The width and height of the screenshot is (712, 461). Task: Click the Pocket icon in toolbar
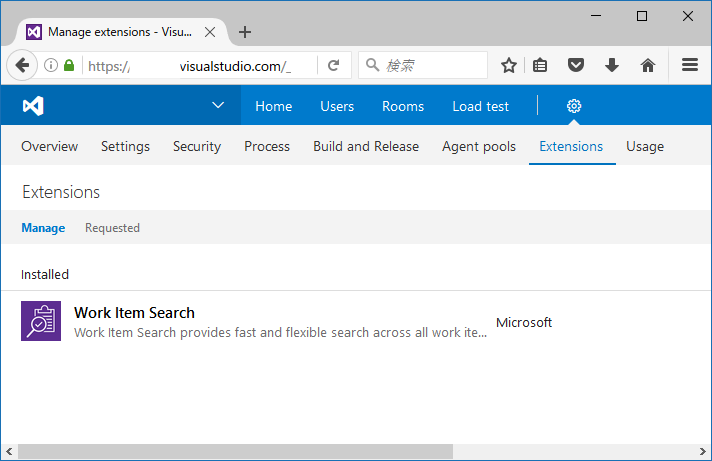pyautogui.click(x=576, y=66)
